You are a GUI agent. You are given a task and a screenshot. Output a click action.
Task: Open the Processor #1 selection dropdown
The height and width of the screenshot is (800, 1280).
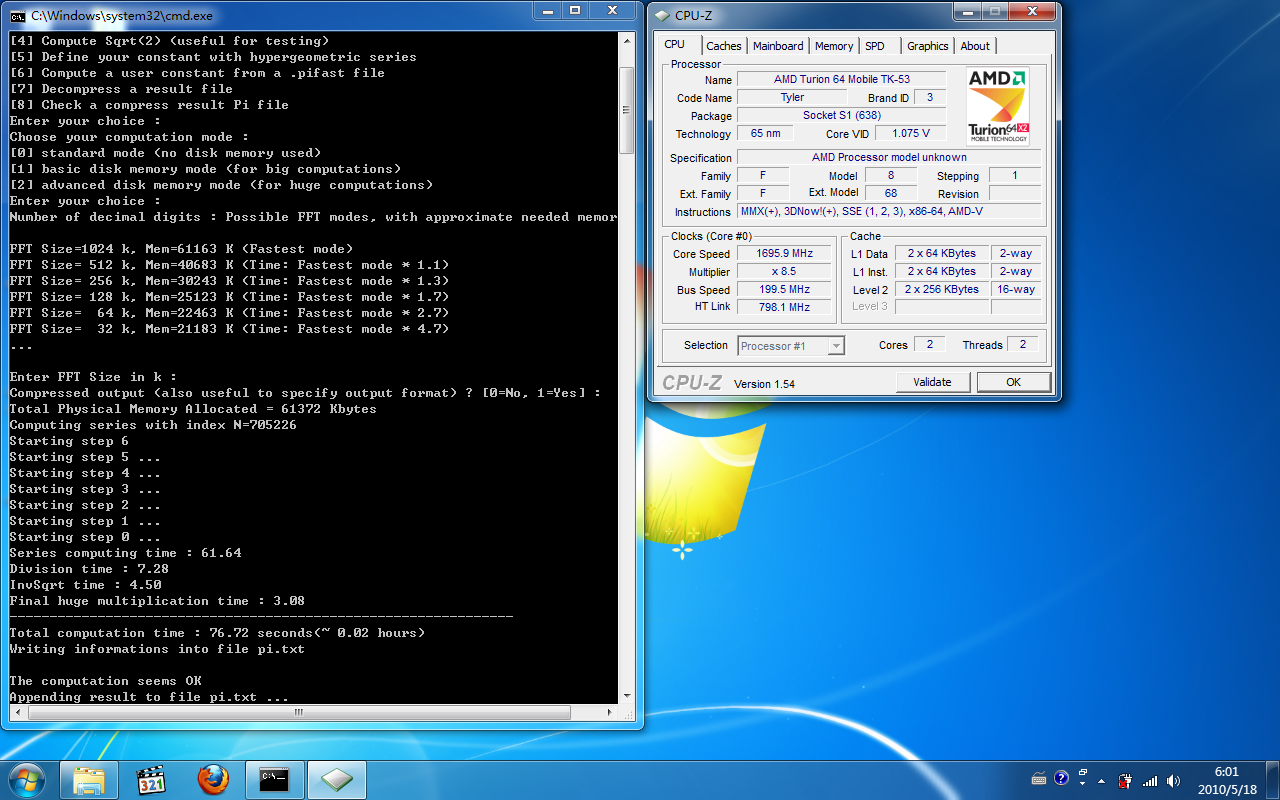[791, 346]
